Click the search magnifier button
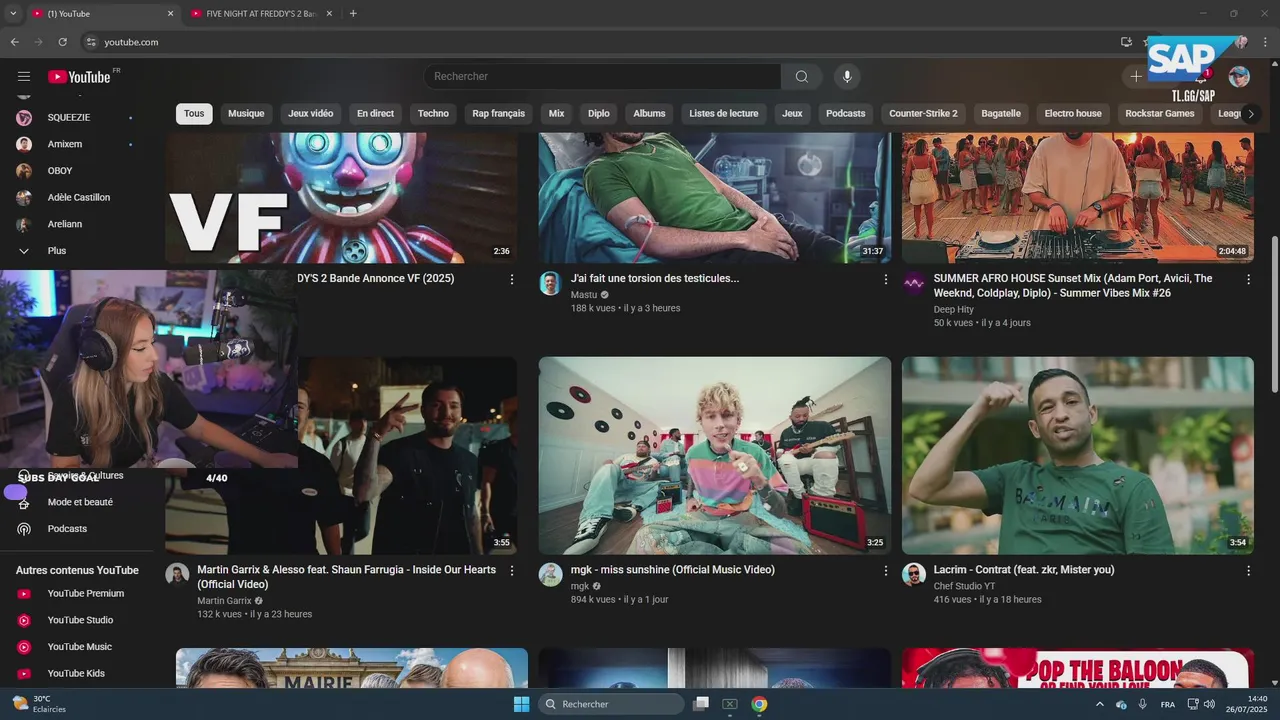This screenshot has height=720, width=1280. click(801, 77)
